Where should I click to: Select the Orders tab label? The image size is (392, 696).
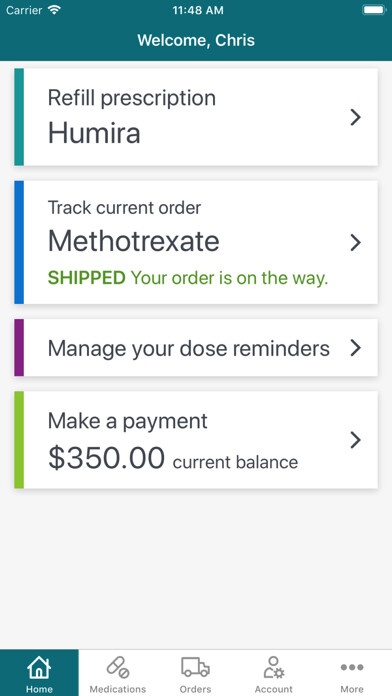coord(195,689)
